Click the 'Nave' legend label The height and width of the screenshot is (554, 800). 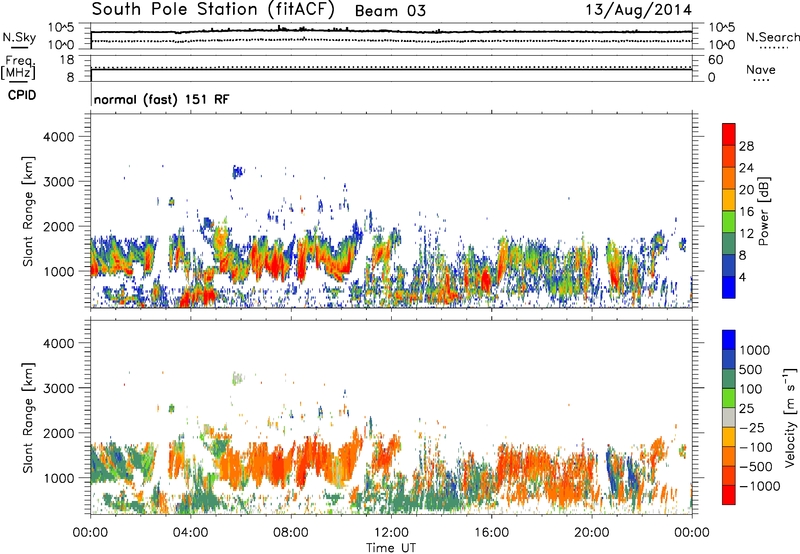[x=761, y=69]
